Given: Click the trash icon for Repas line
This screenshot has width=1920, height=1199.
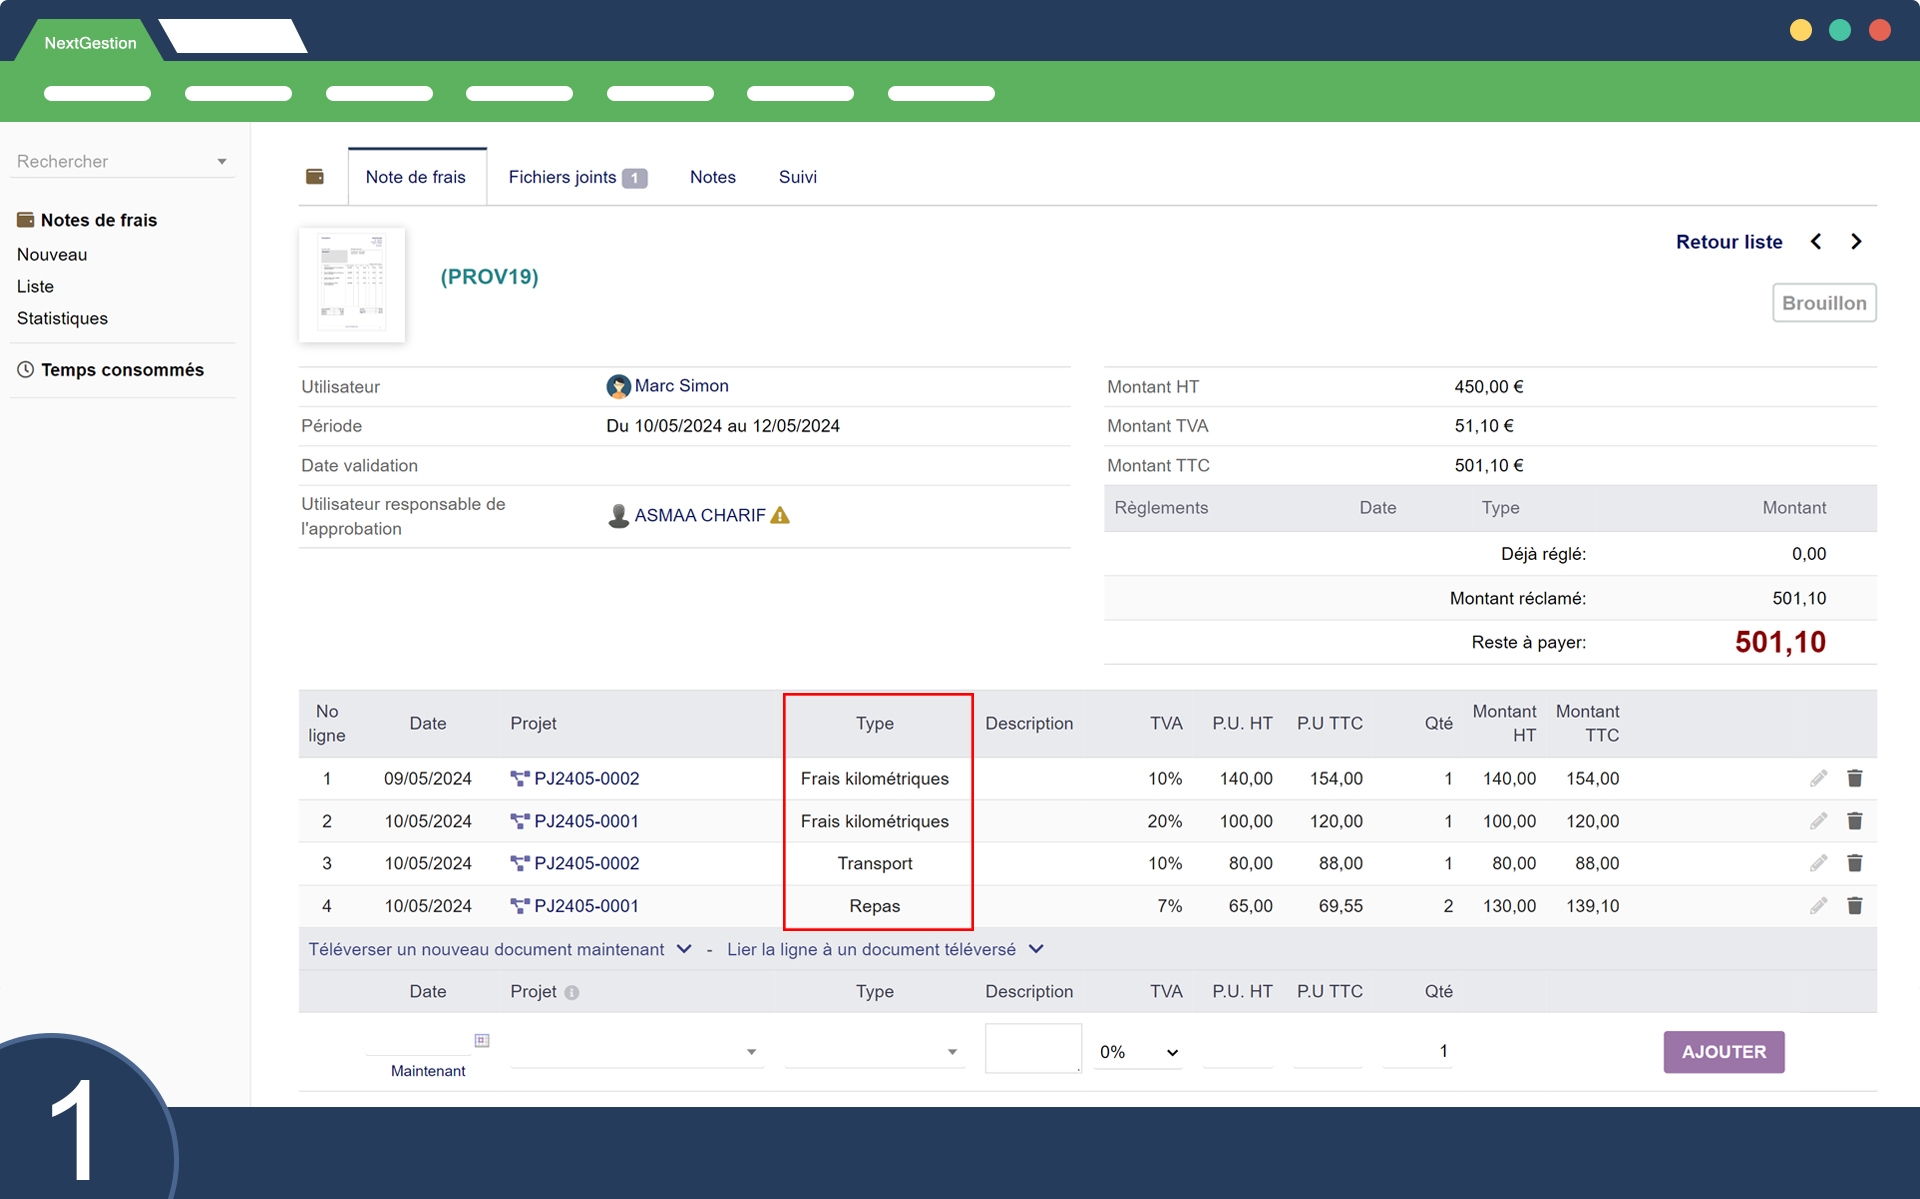Looking at the screenshot, I should tap(1854, 906).
